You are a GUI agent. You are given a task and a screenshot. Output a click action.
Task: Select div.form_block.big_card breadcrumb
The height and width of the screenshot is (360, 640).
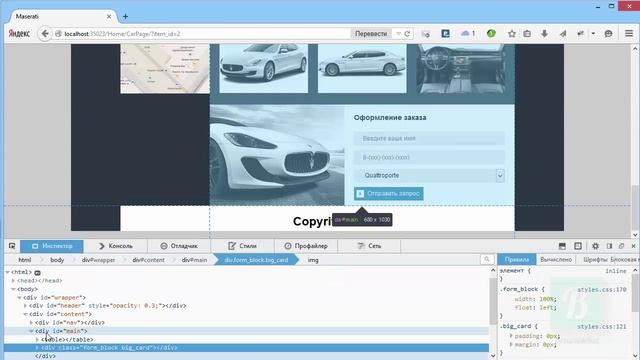[x=256, y=260]
